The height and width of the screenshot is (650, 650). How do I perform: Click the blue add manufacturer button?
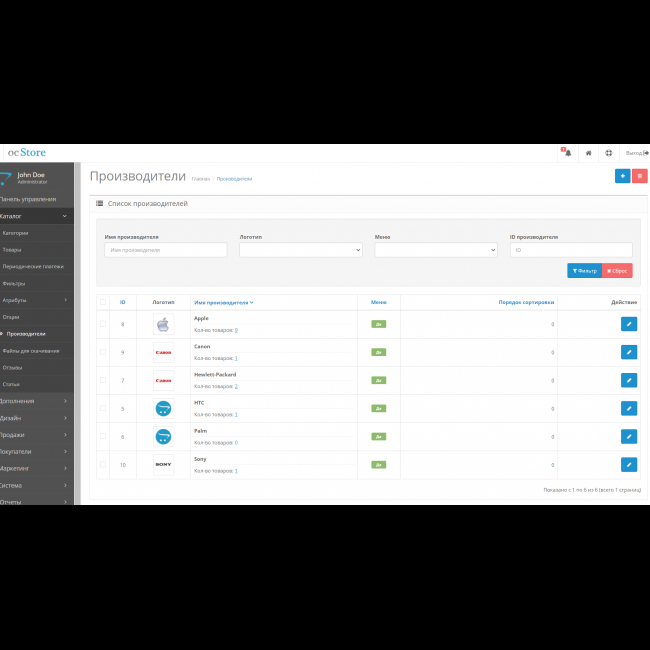tap(622, 176)
